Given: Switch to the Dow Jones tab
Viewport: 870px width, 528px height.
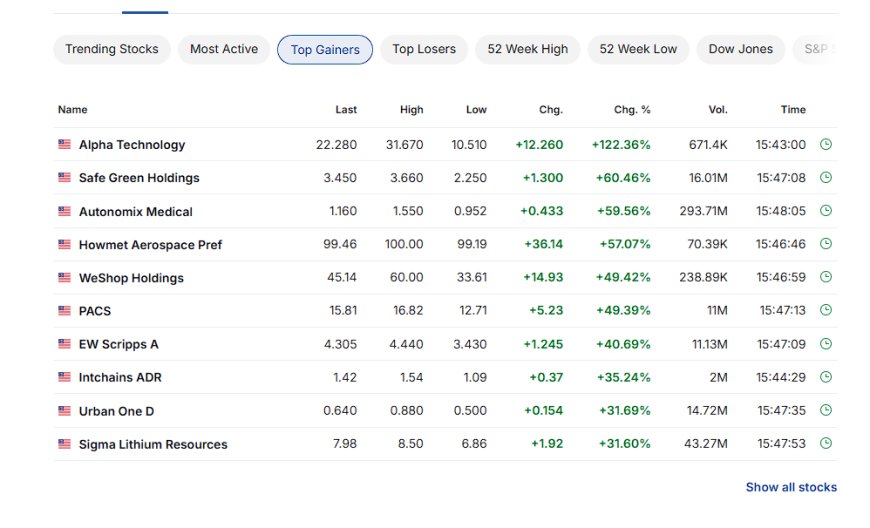Looking at the screenshot, I should (741, 49).
